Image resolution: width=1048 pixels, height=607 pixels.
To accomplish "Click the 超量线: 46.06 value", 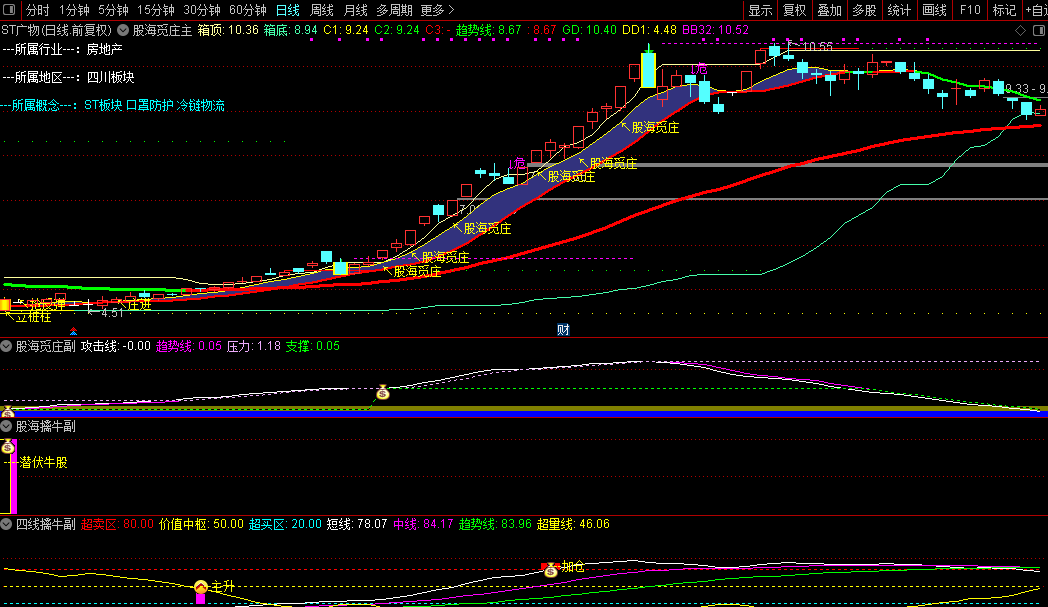I will (x=573, y=524).
